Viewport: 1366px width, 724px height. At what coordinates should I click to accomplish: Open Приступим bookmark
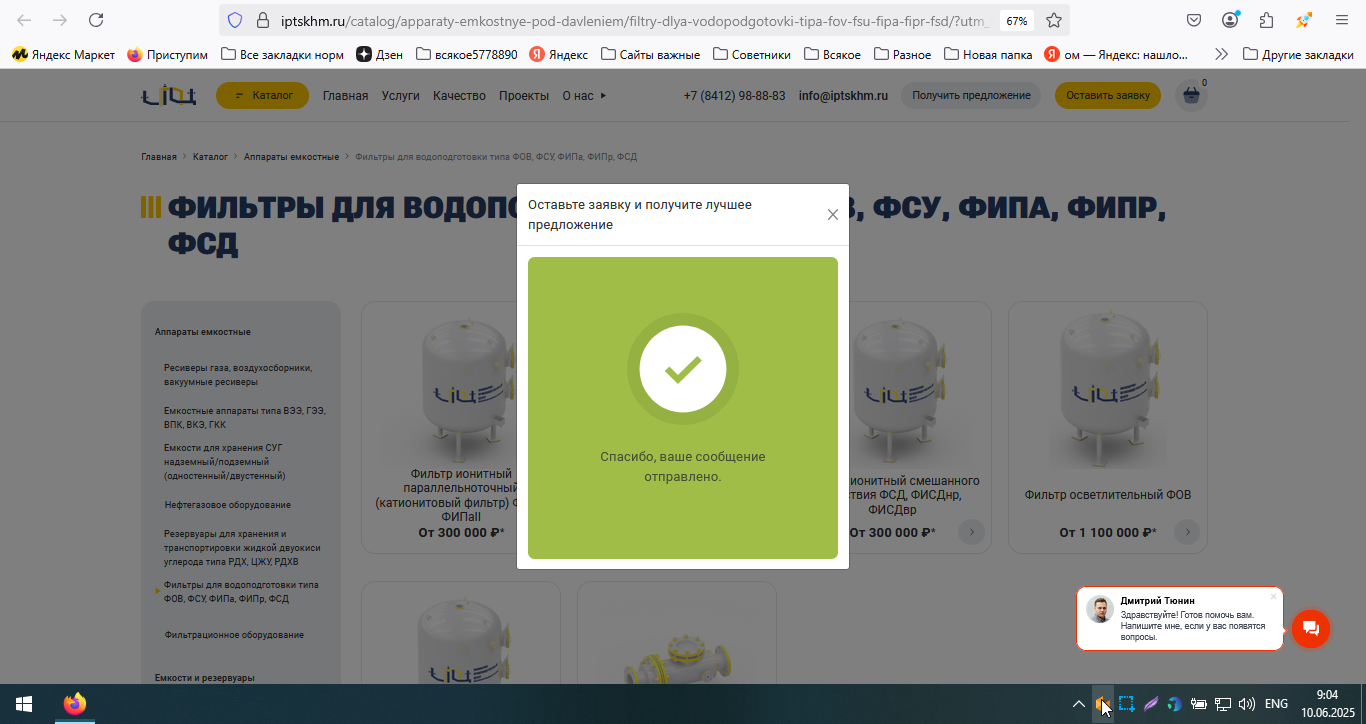[168, 55]
